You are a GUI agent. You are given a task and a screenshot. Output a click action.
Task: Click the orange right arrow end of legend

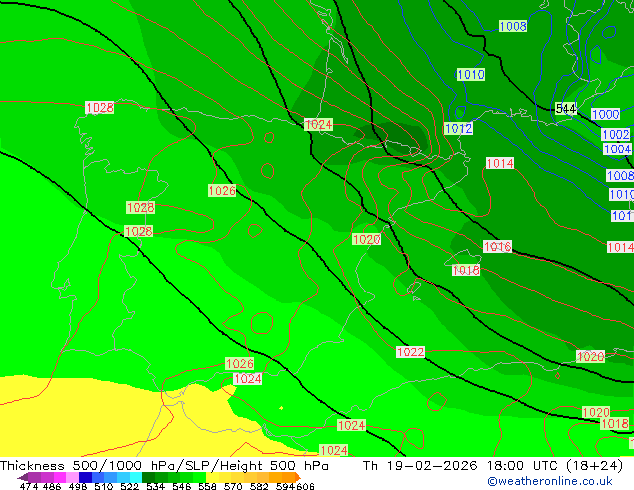click(x=297, y=477)
